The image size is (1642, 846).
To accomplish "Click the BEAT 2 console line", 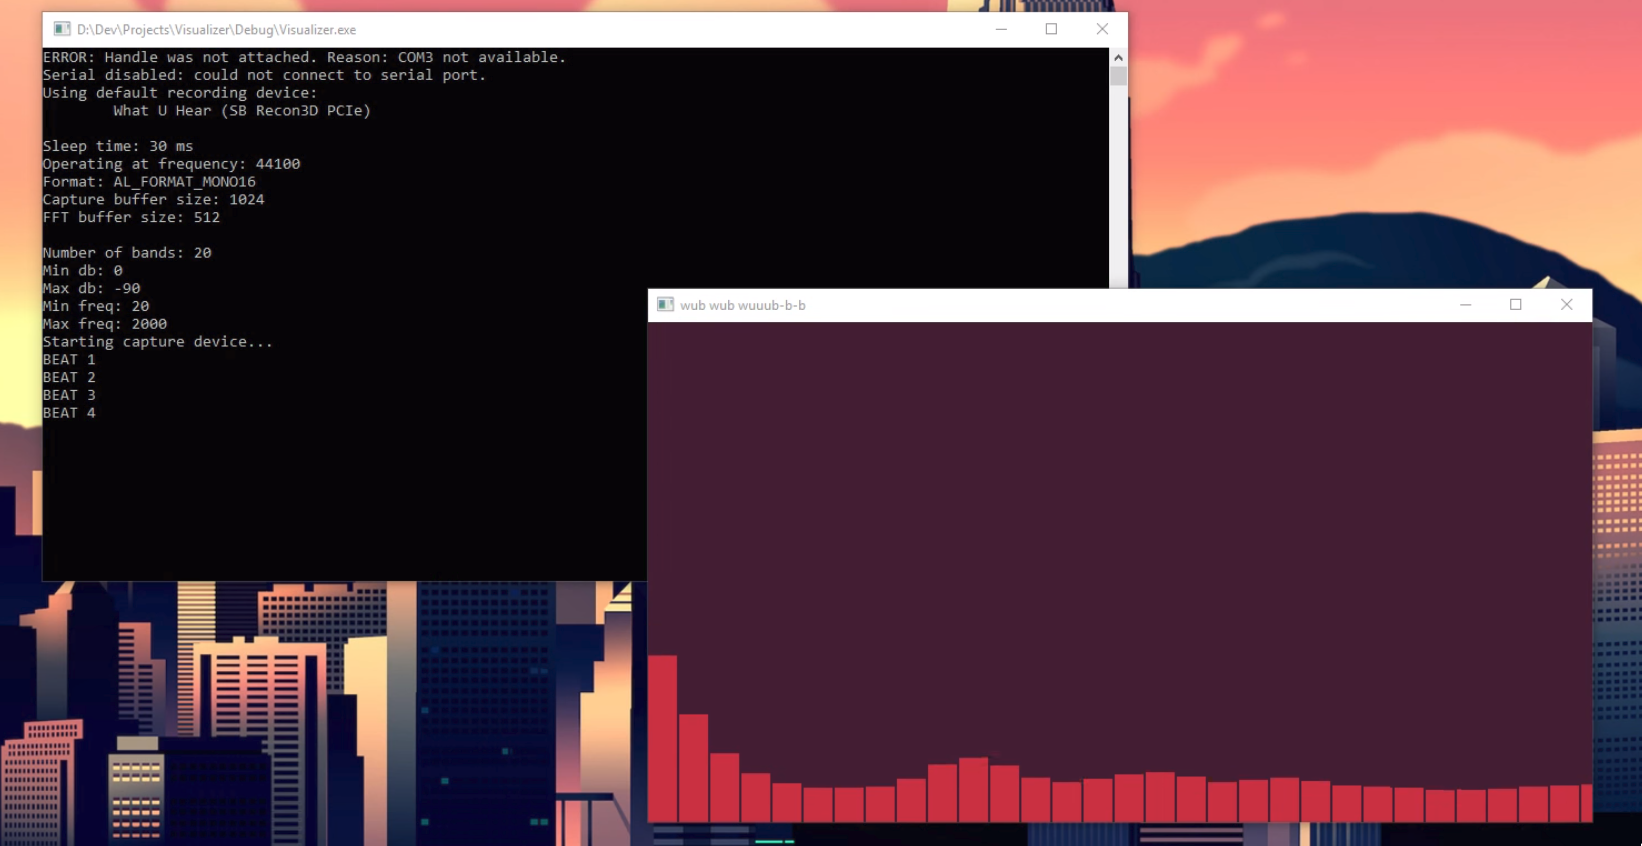I will (x=69, y=377).
